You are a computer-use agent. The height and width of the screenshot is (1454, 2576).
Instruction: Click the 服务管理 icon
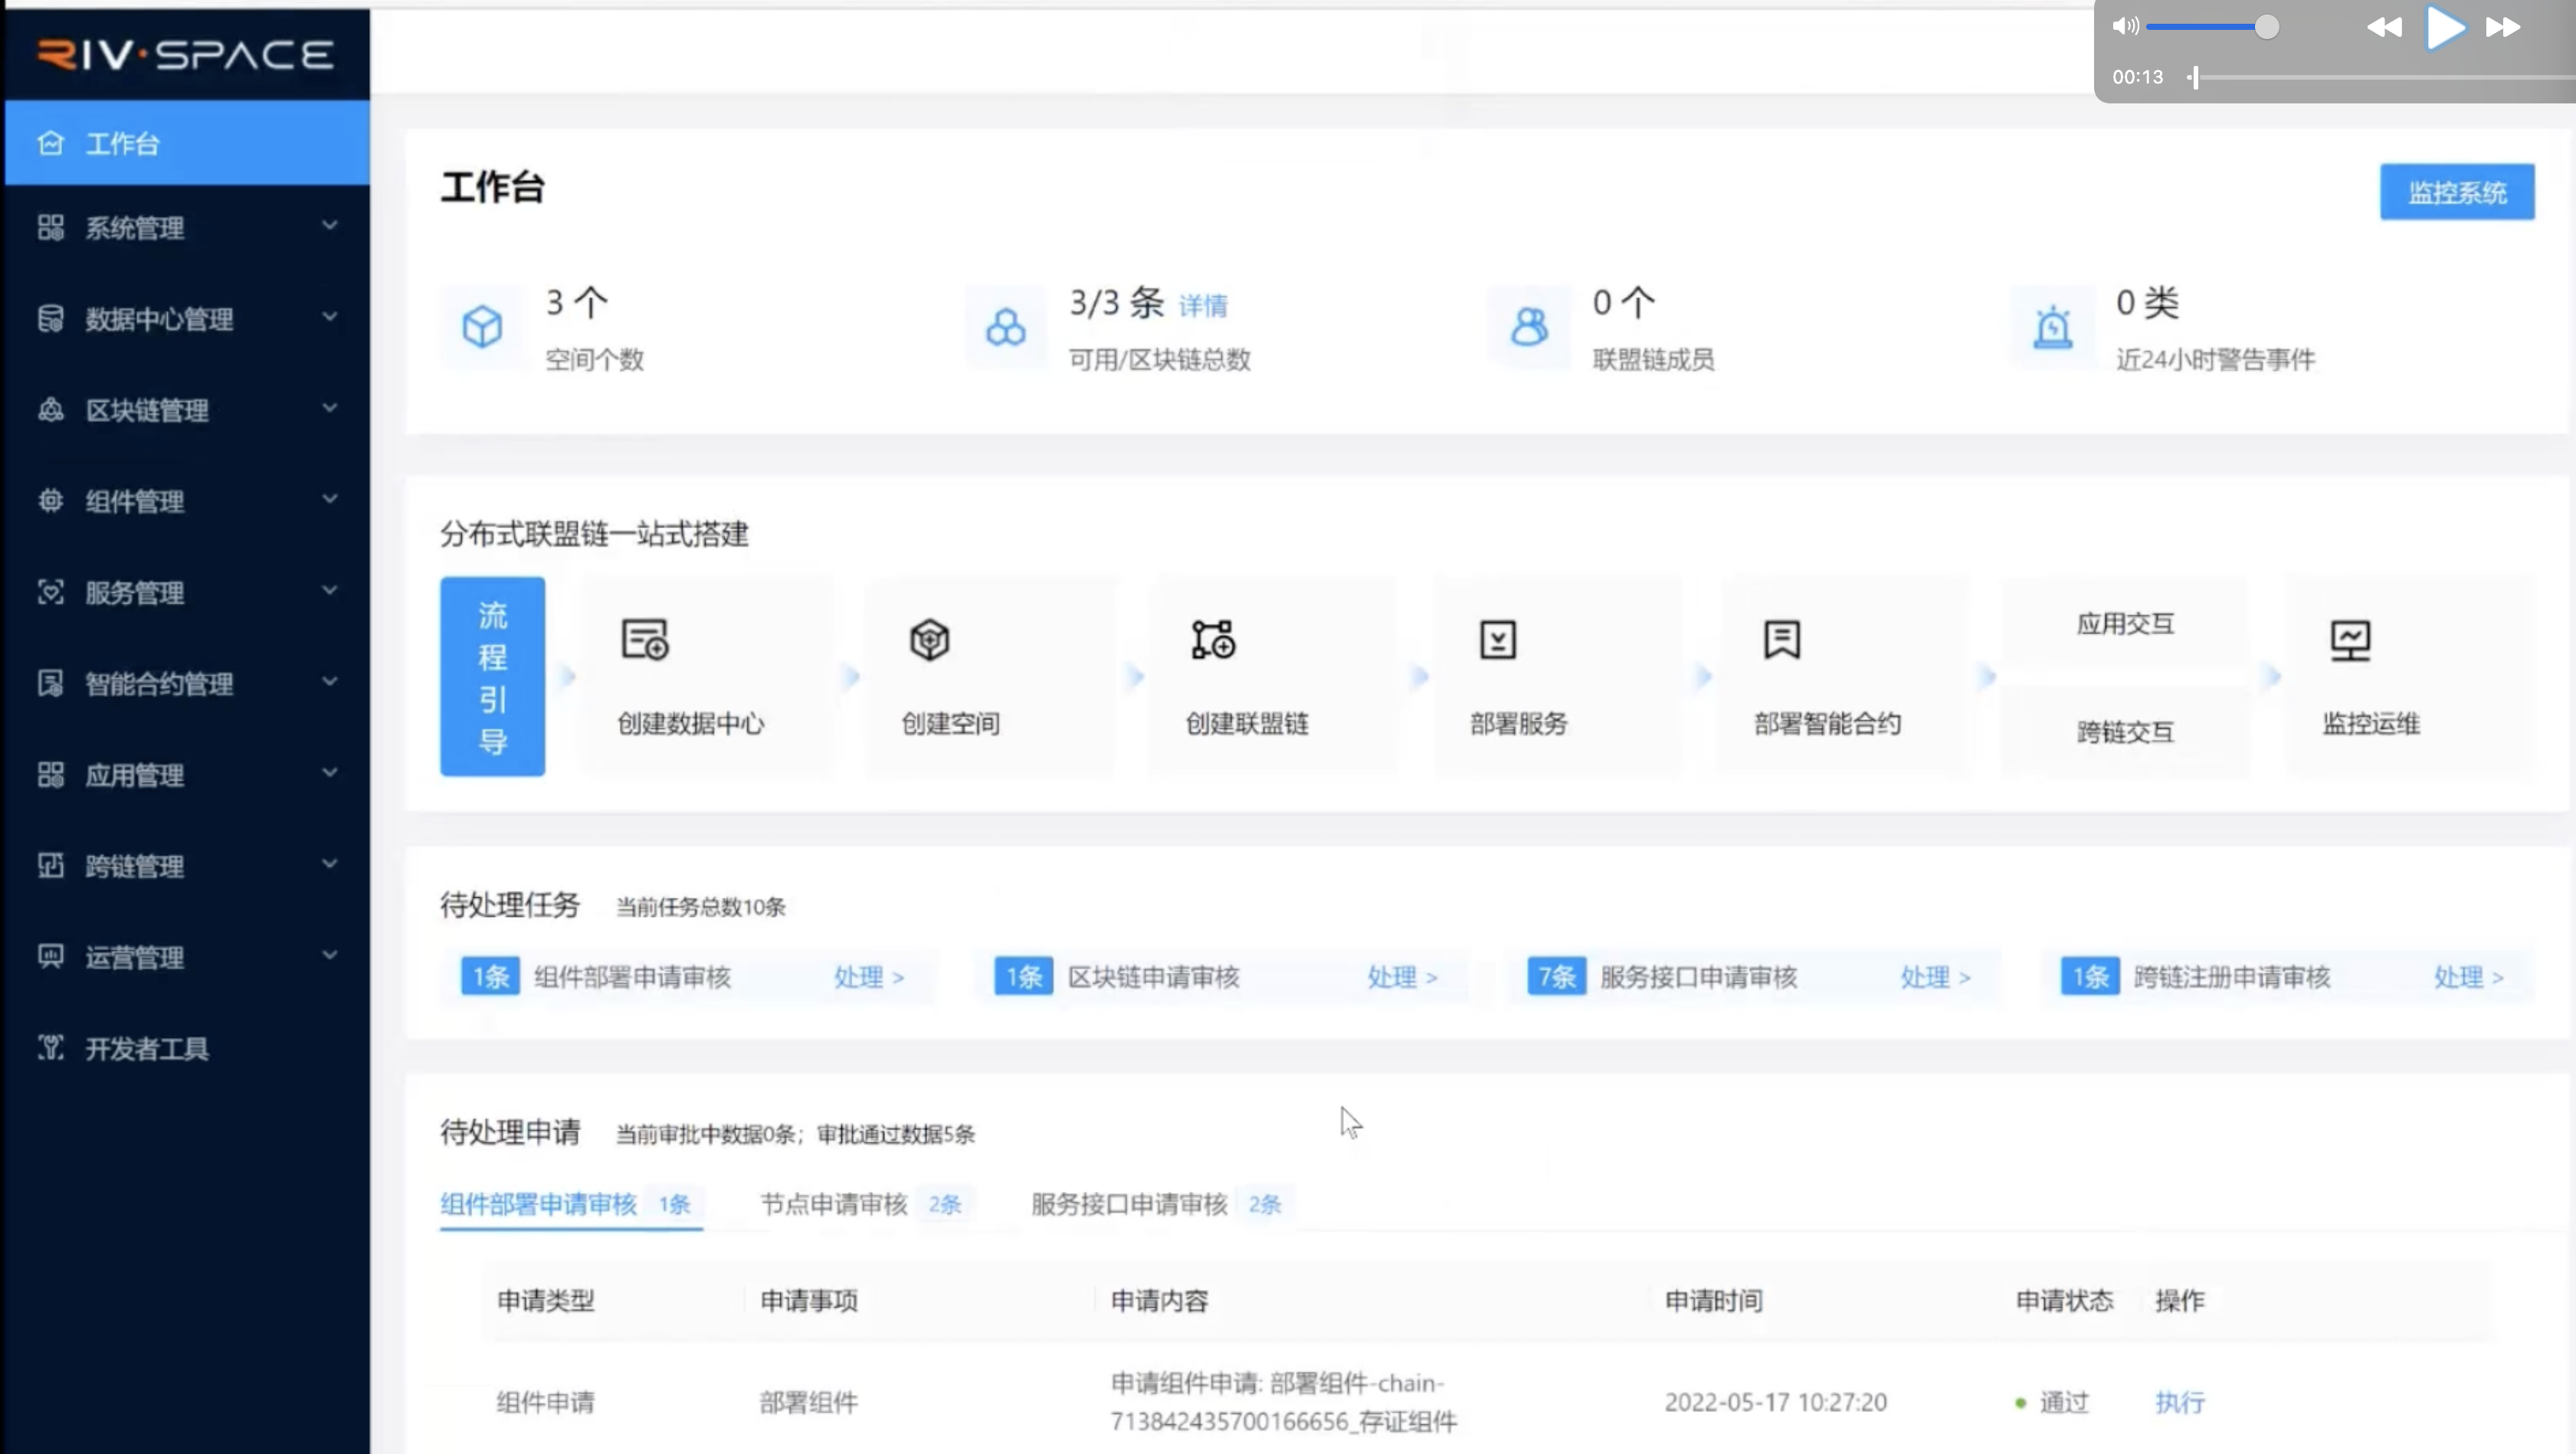pyautogui.click(x=51, y=592)
